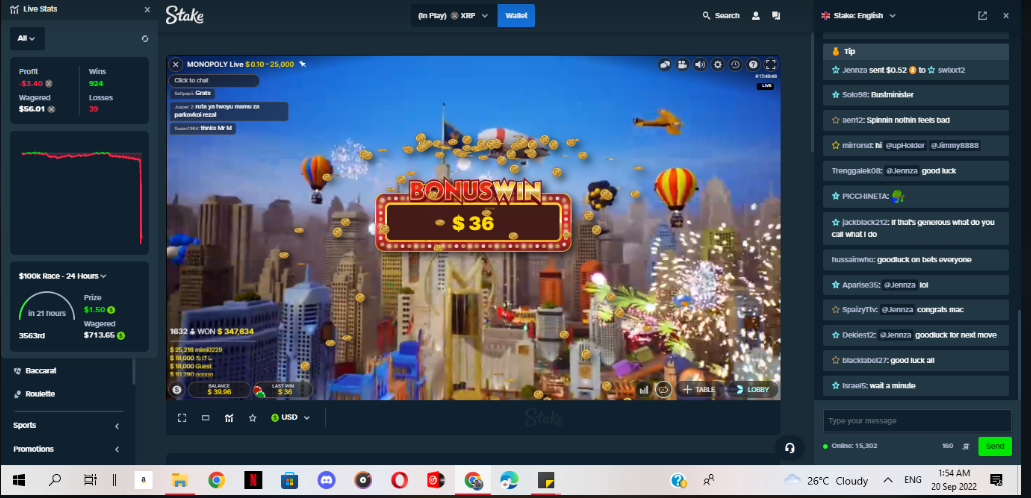Show hidden system tray icons chevron
This screenshot has height=498, width=1031.
coord(888,480)
